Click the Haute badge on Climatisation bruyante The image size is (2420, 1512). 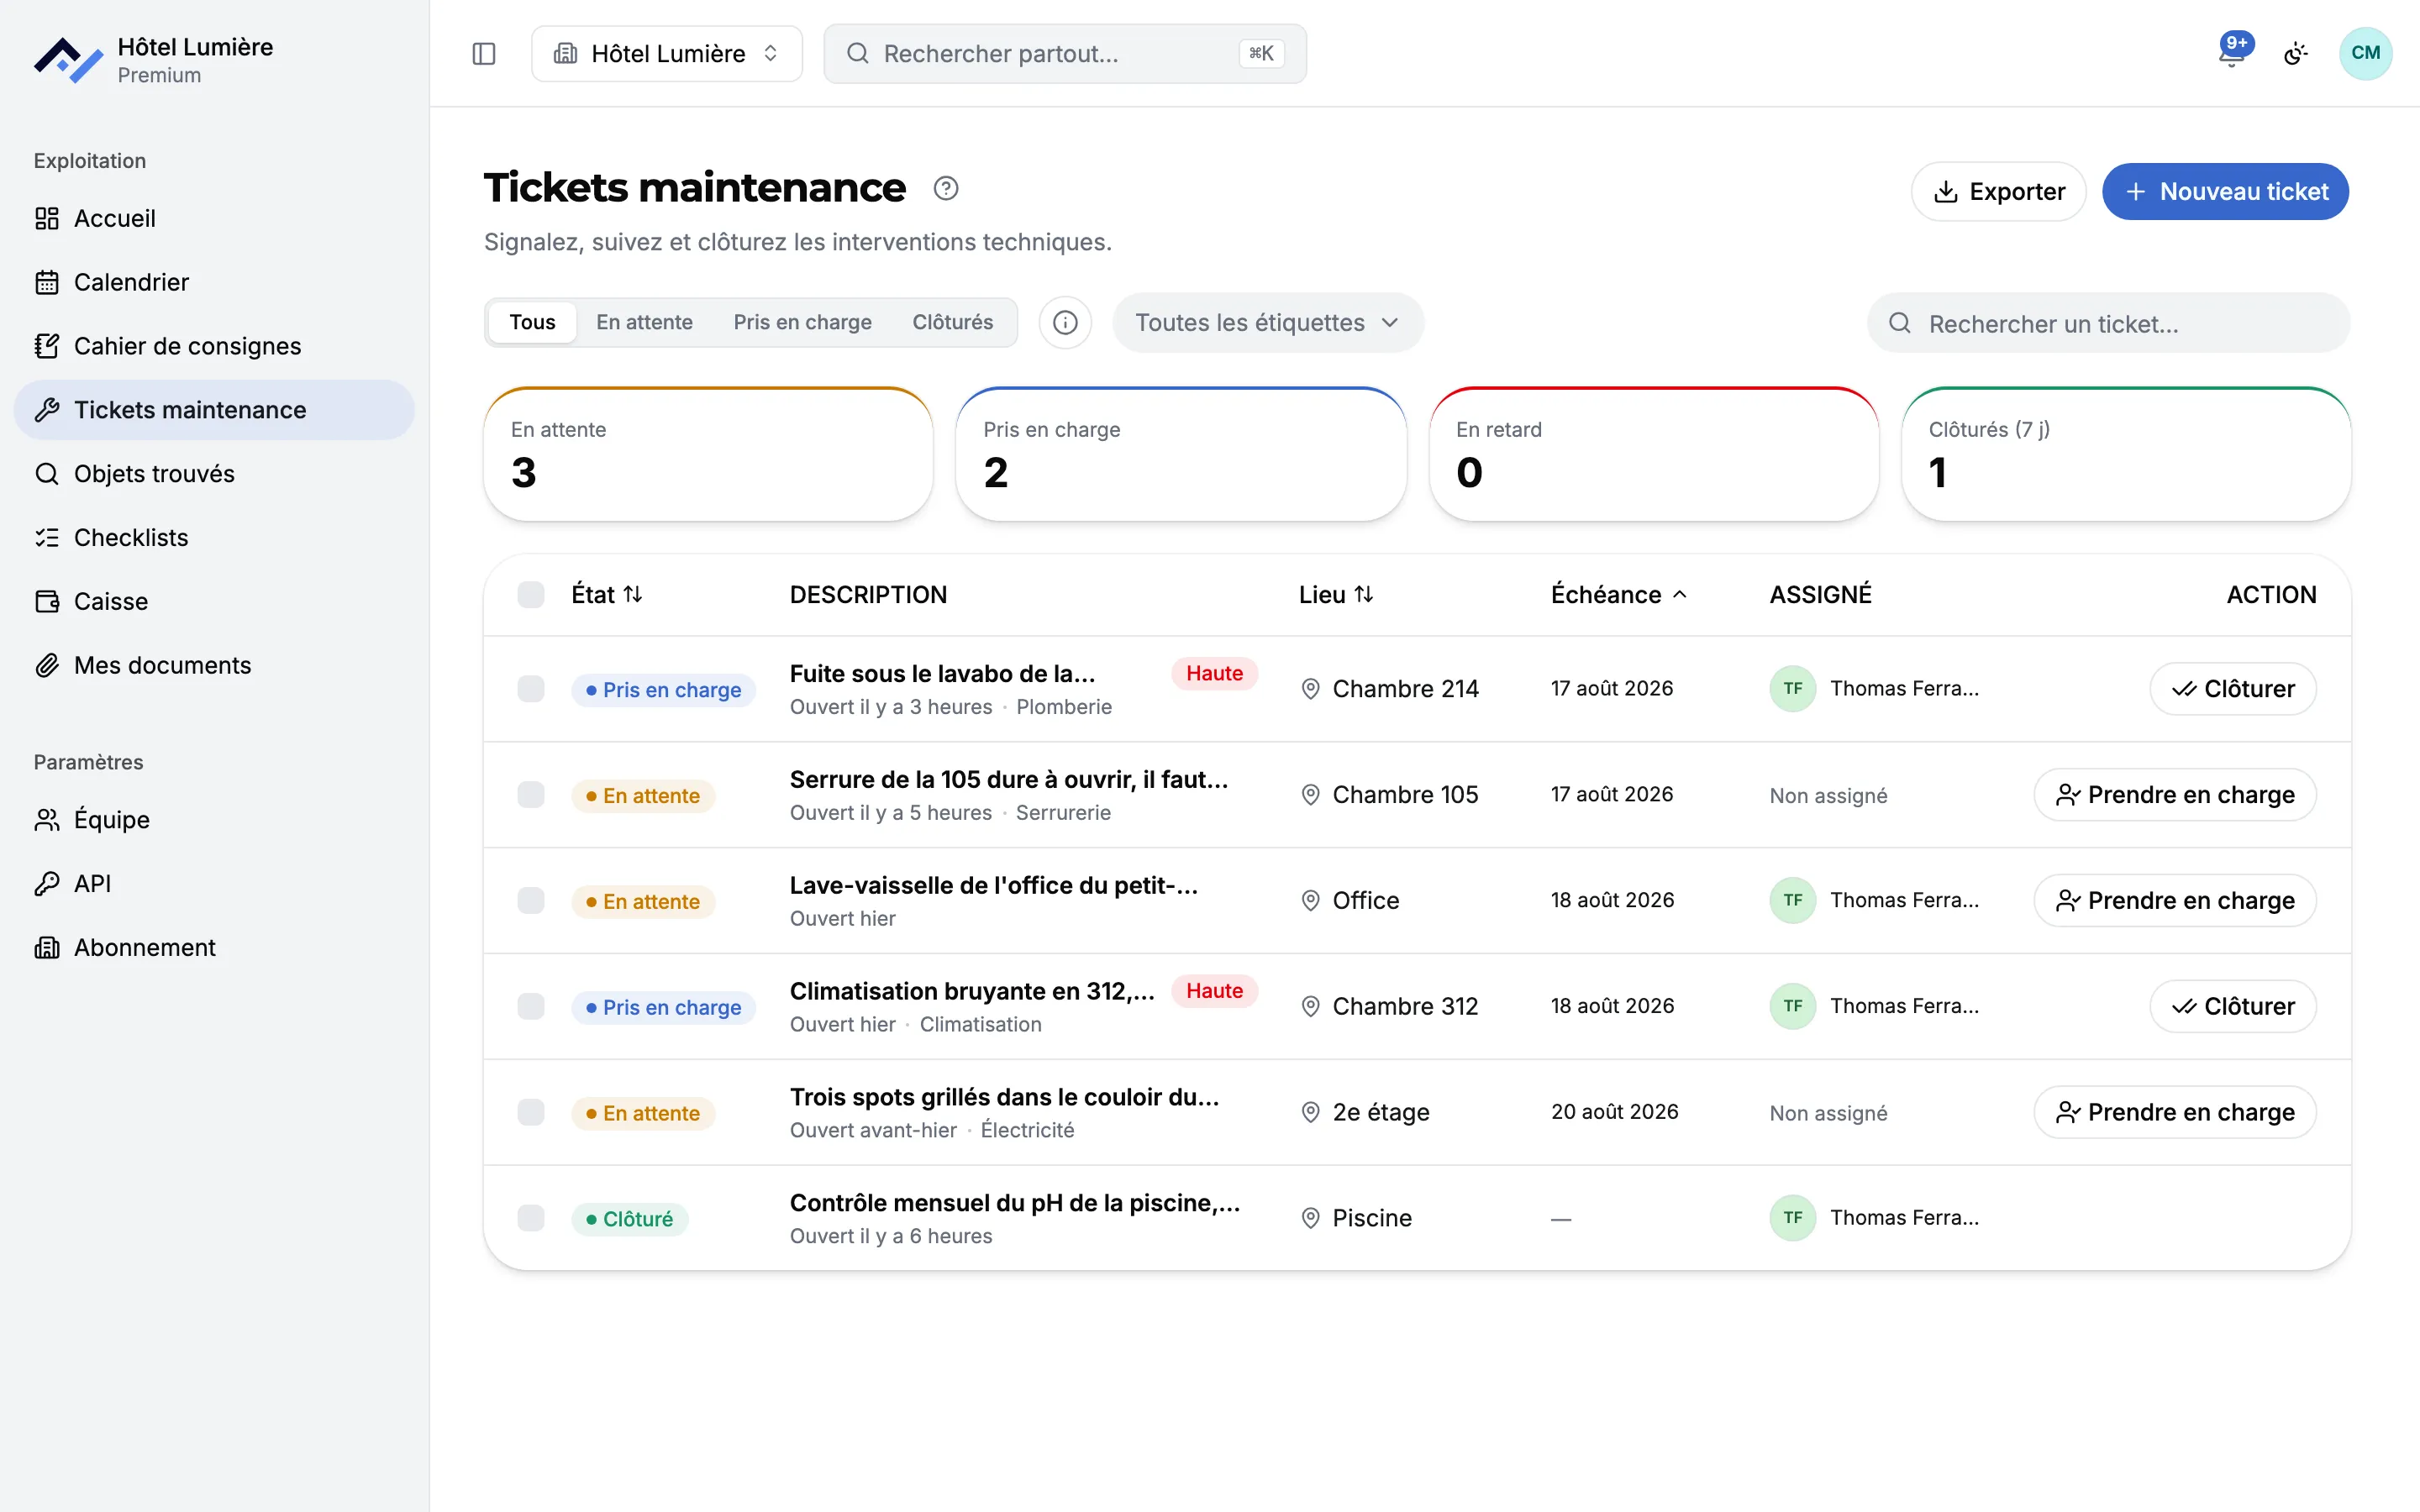[1214, 991]
